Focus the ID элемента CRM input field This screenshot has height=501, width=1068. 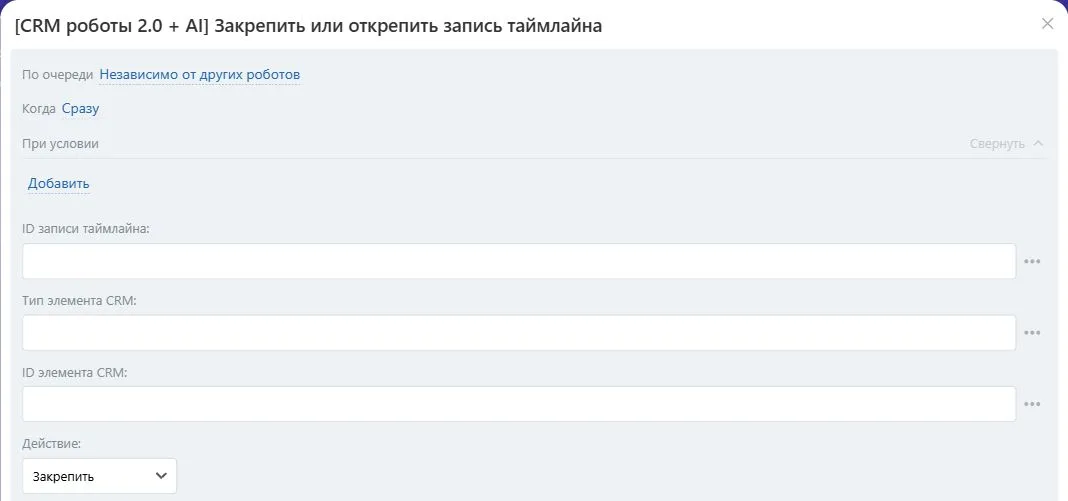pos(519,404)
